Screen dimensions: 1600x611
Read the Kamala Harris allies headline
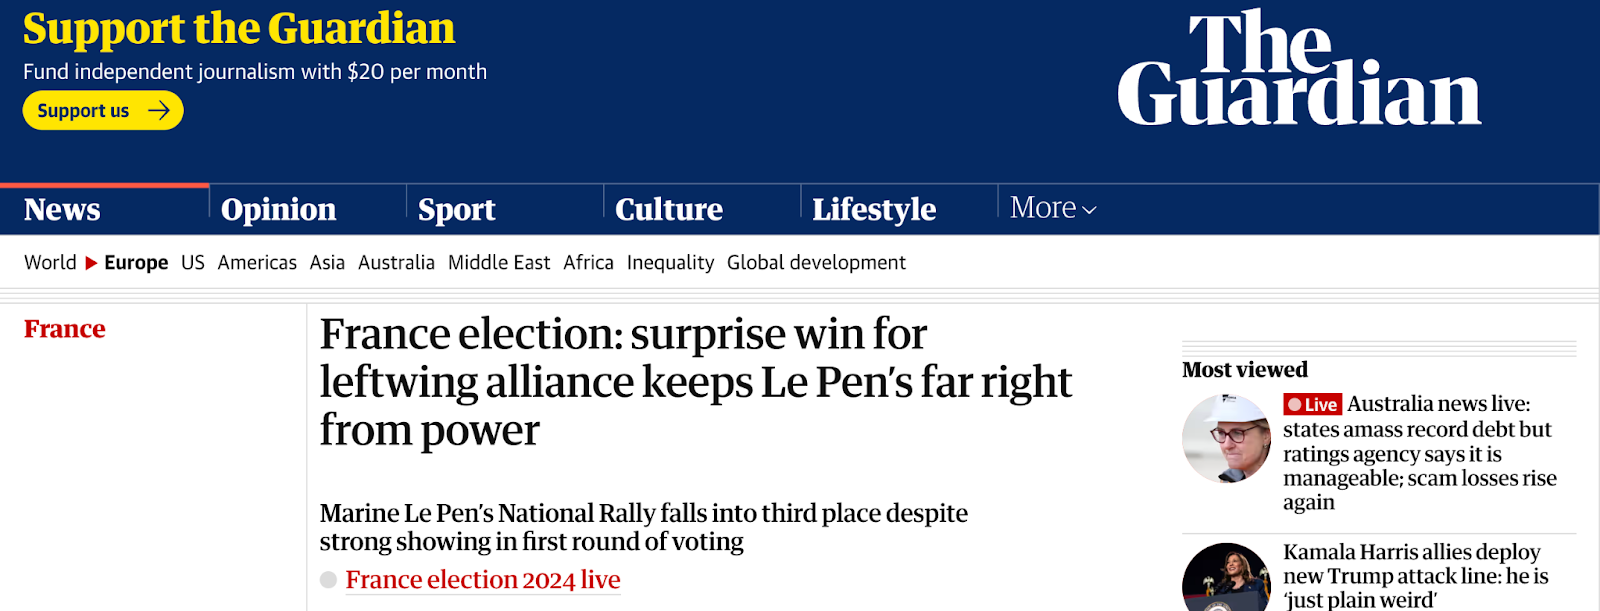tap(1416, 576)
